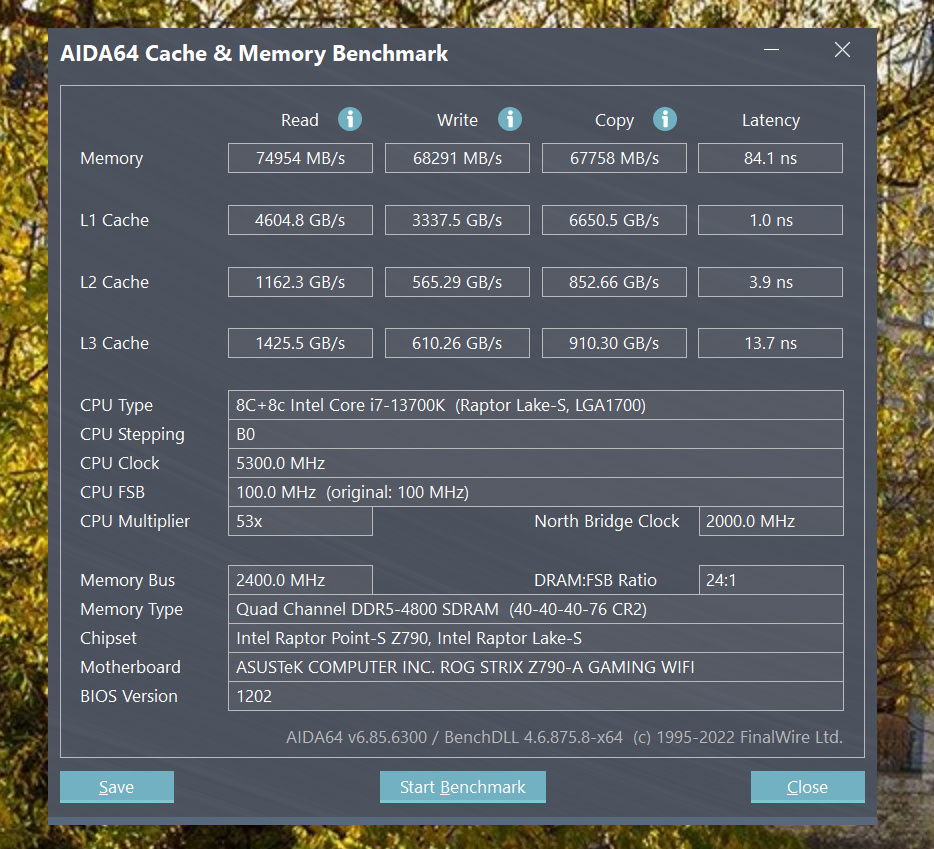Click the Close button

coord(808,787)
